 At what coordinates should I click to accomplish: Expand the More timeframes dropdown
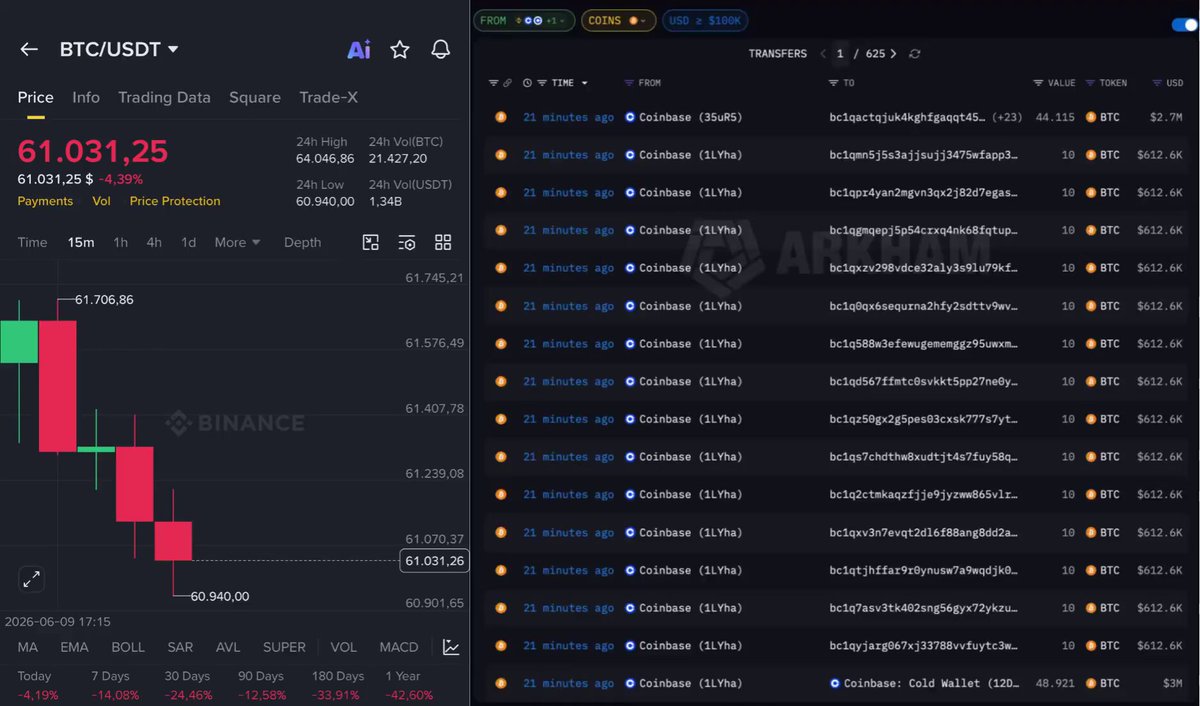(x=237, y=242)
